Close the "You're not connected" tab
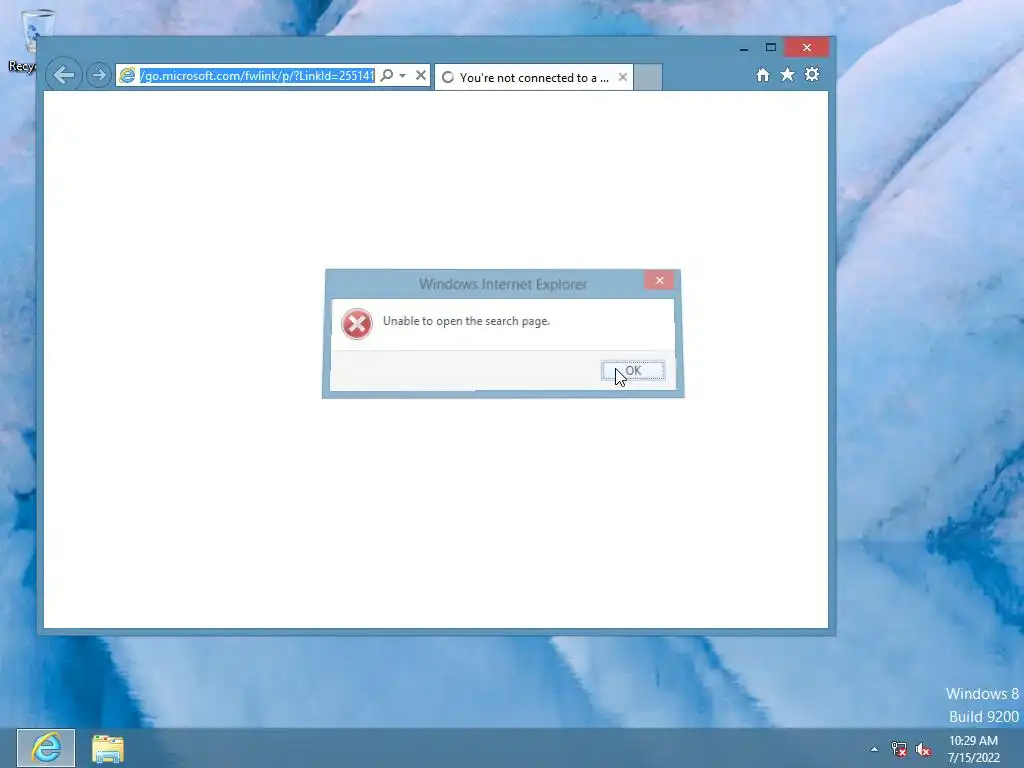 click(622, 77)
